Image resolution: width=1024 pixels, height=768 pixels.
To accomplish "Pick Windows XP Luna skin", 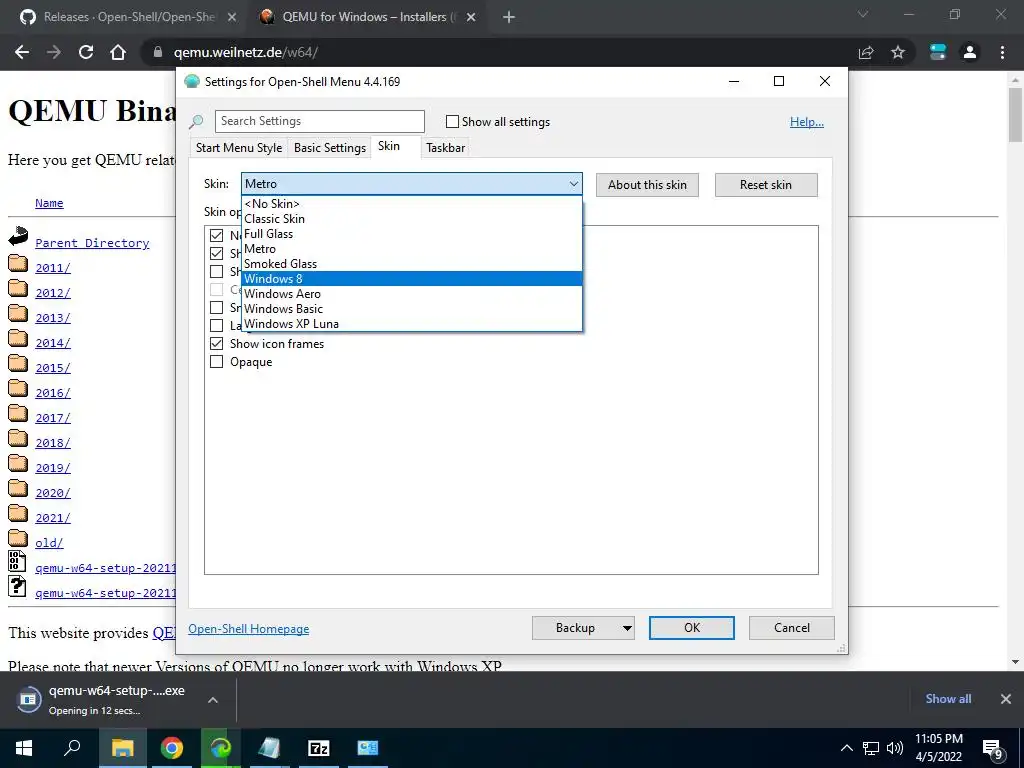I will pyautogui.click(x=411, y=324).
